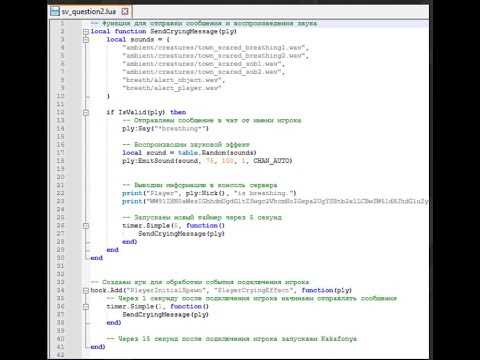Place cursor on 'local sounds = {' line

138,40
